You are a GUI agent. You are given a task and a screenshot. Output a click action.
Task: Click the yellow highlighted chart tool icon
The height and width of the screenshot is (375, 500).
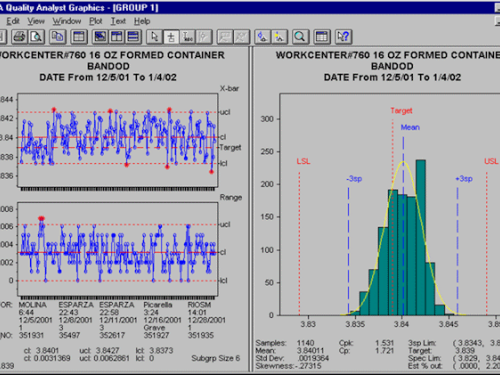(x=279, y=37)
